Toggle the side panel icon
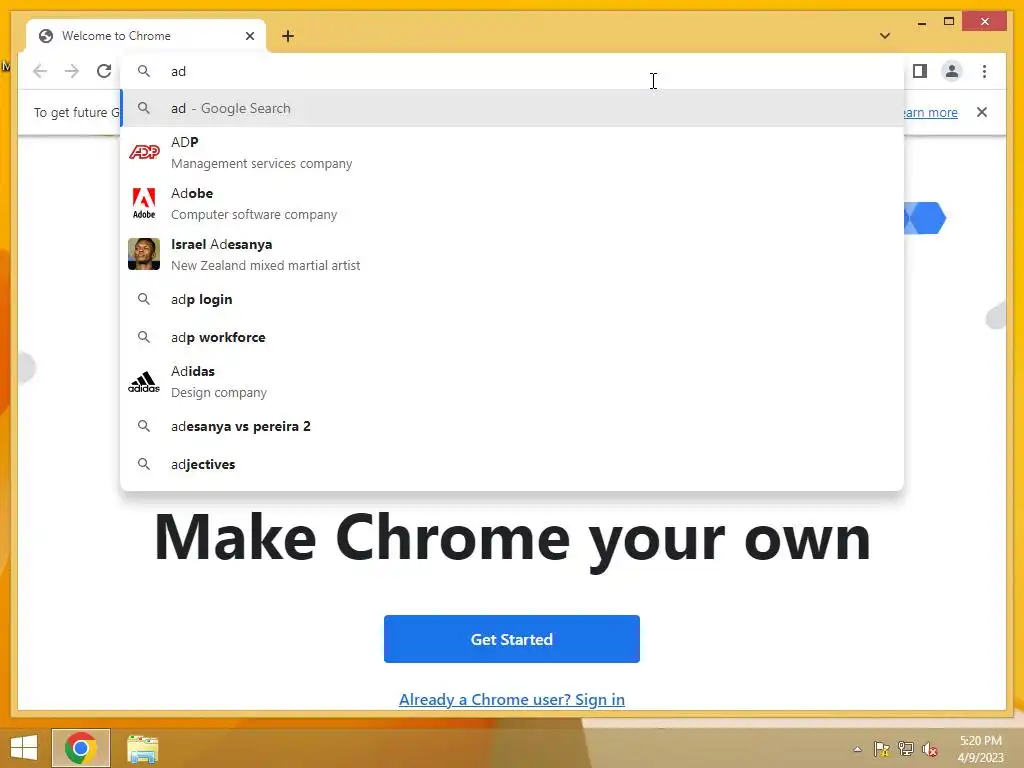Image resolution: width=1024 pixels, height=768 pixels. (920, 71)
